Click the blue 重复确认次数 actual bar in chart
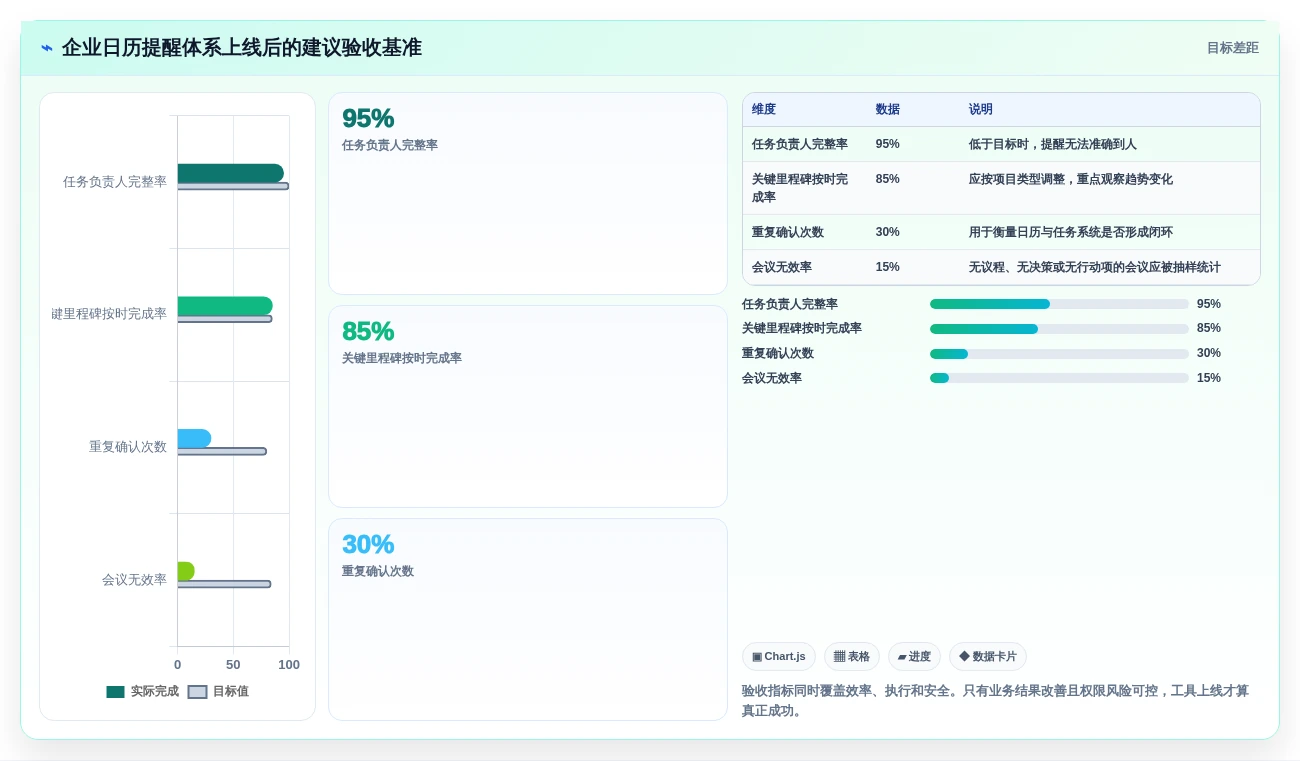1300x761 pixels. [x=194, y=438]
